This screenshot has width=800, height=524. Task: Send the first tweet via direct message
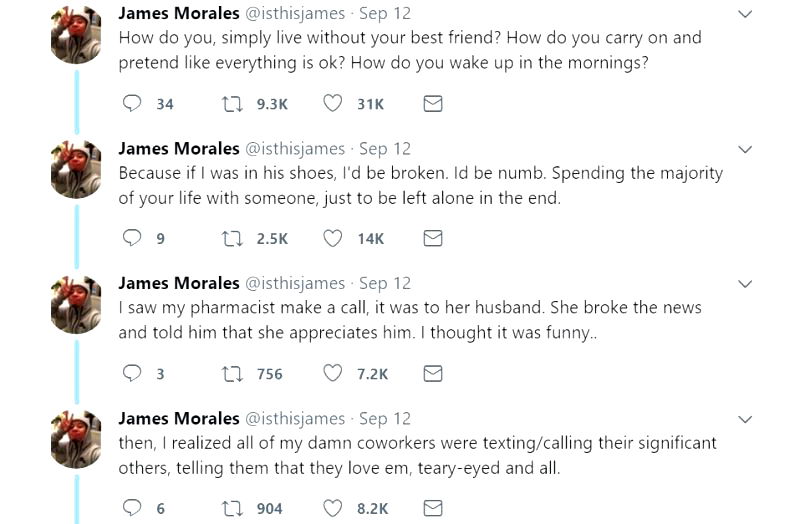(433, 103)
